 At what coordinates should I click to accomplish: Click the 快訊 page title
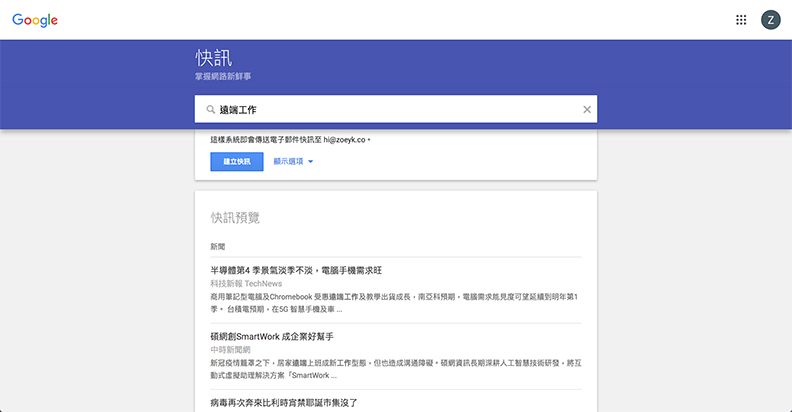pyautogui.click(x=213, y=57)
